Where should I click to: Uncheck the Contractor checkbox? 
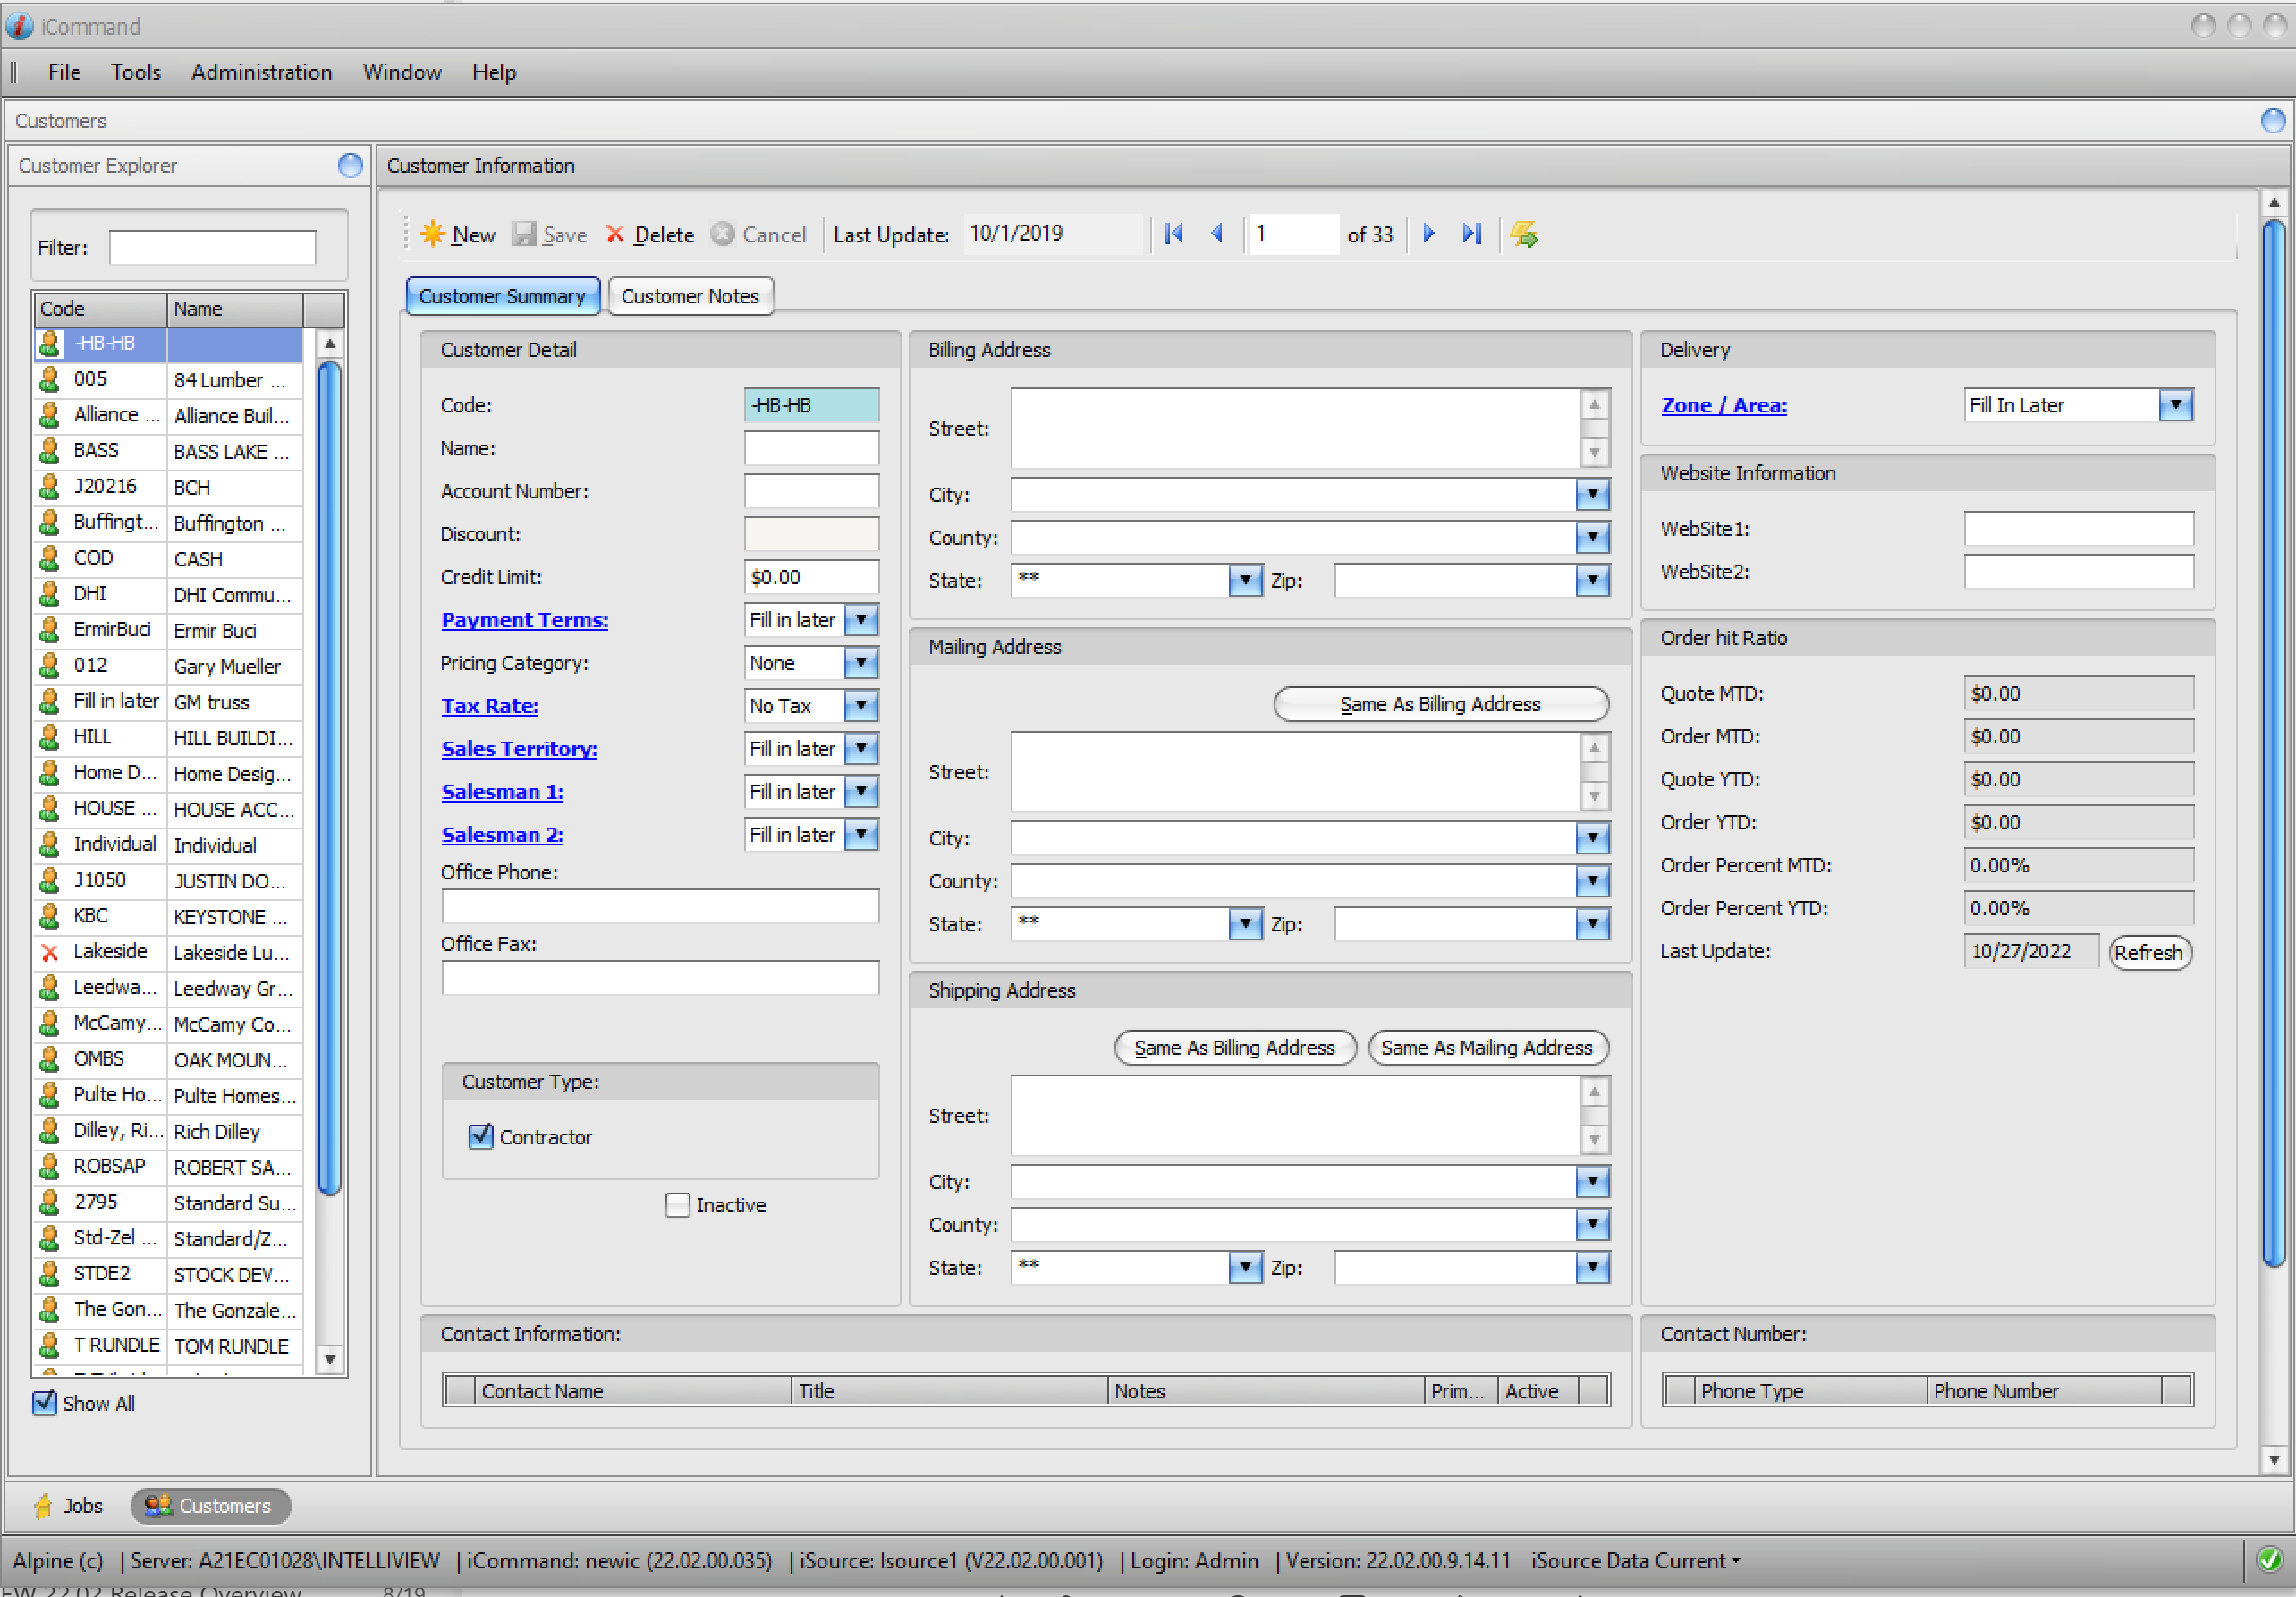click(481, 1136)
